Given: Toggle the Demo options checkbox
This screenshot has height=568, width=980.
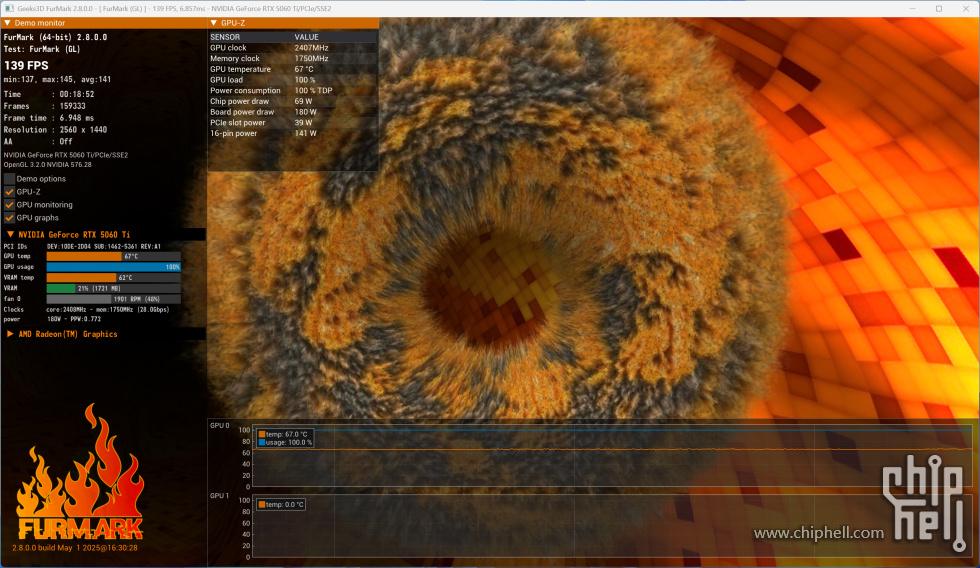Looking at the screenshot, I should tap(9, 179).
